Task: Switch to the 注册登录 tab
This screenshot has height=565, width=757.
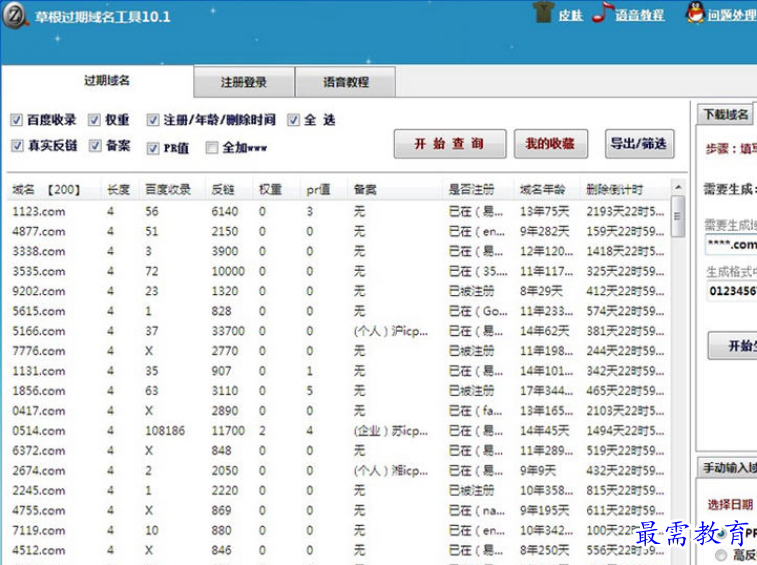Action: (244, 83)
